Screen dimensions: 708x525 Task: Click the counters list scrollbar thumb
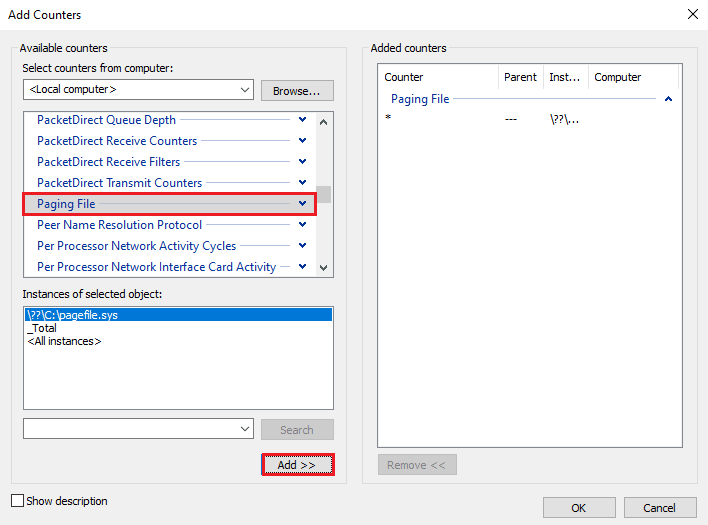click(323, 195)
